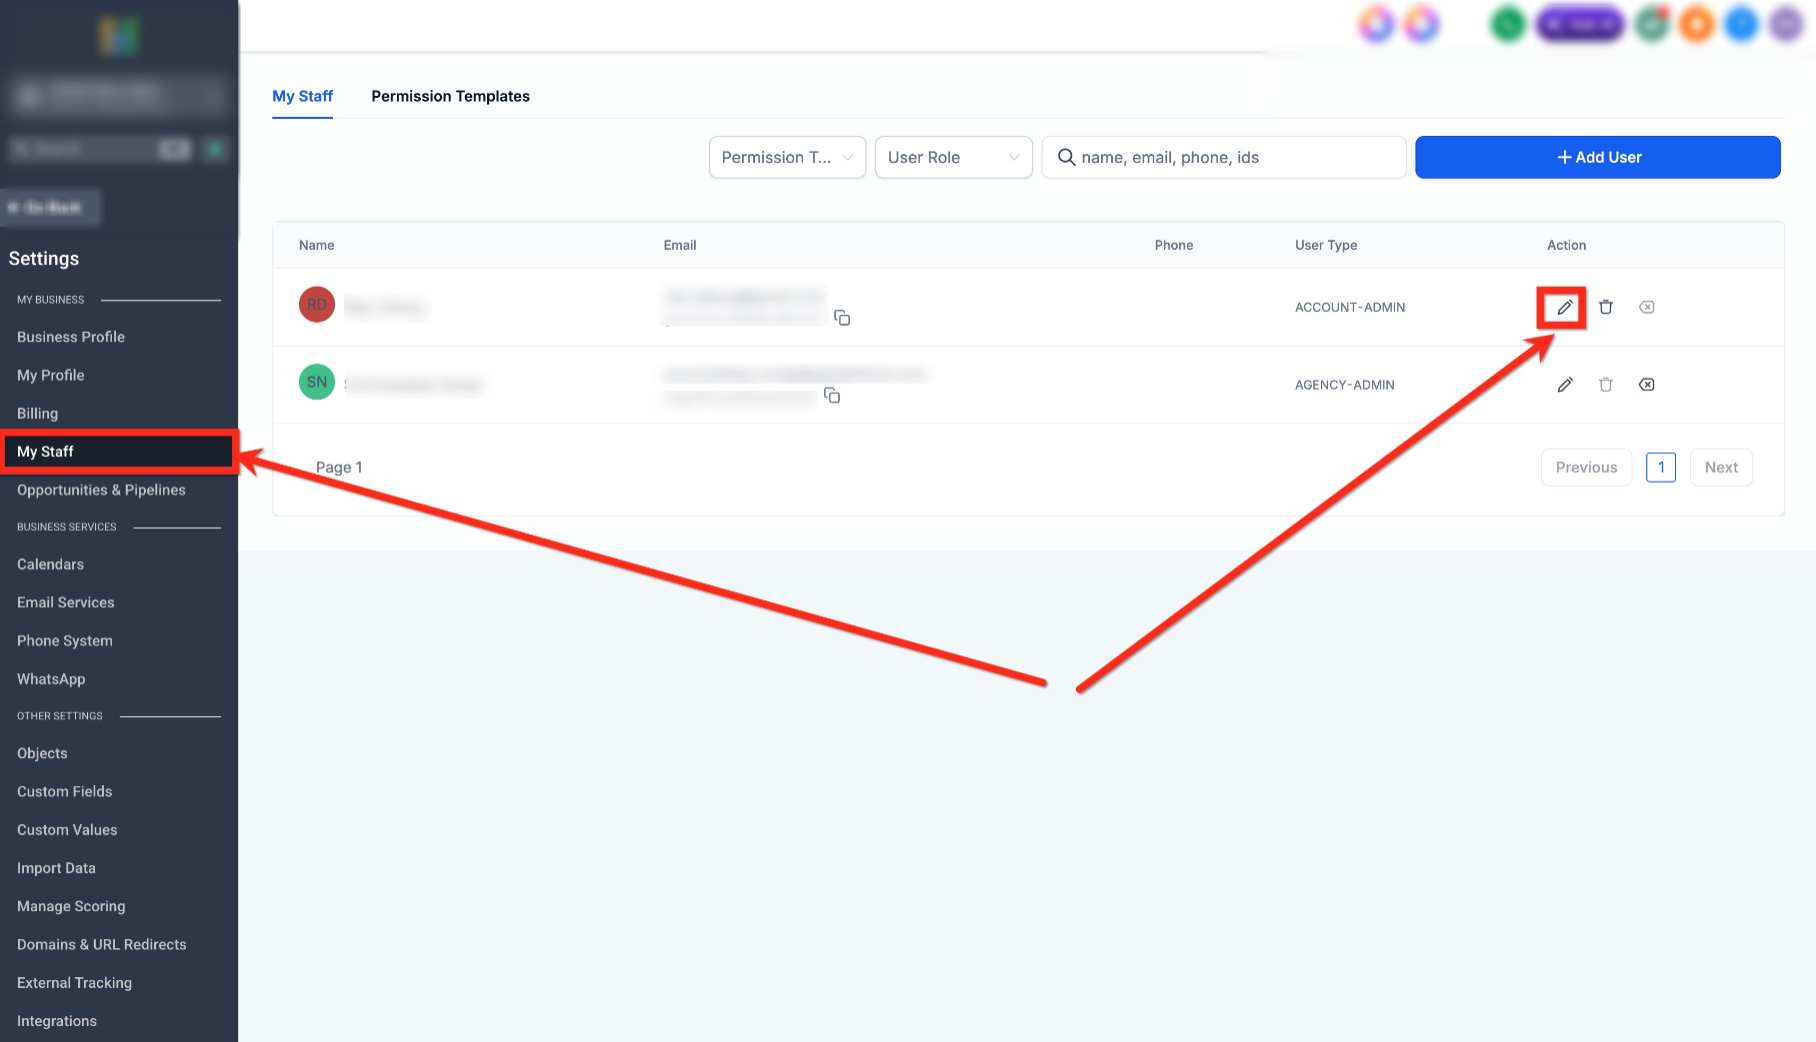Open Domains & URL Redirects
Screen dimensions: 1816x1042
[x=102, y=944]
